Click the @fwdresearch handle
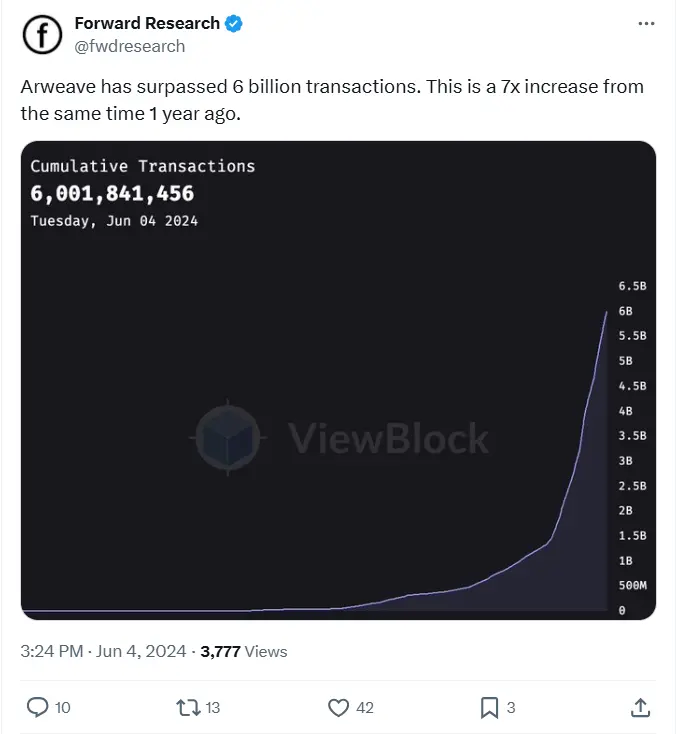The image size is (676, 734). (x=130, y=45)
